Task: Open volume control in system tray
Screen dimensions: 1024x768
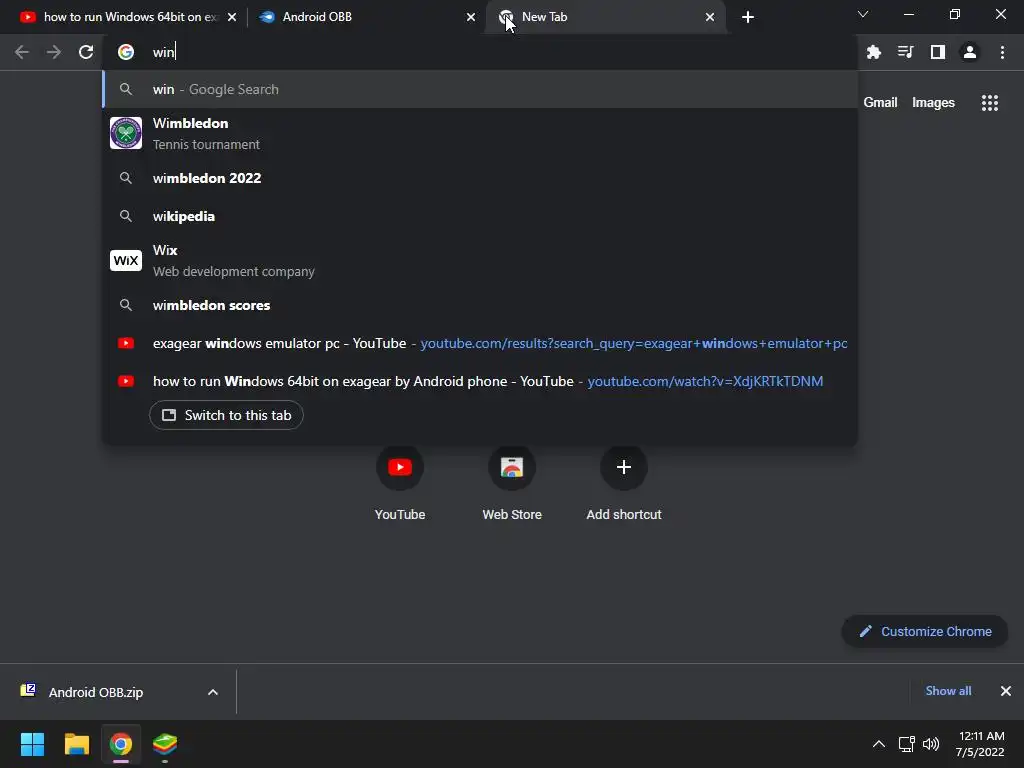Action: point(931,744)
